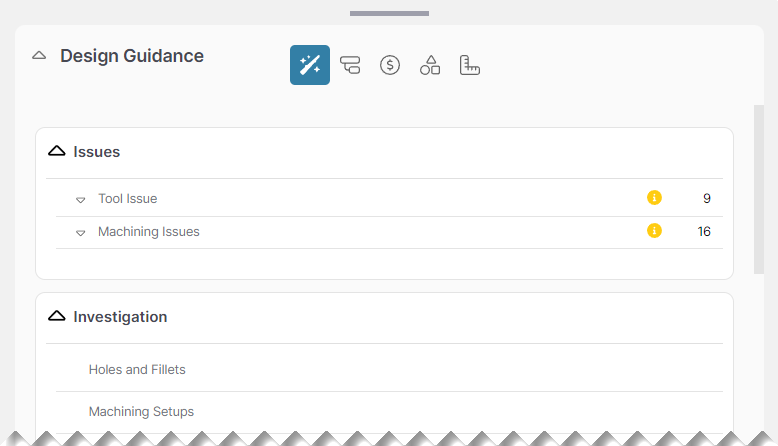
Task: Collapse the Design Guidance panel
Action: coord(39,56)
